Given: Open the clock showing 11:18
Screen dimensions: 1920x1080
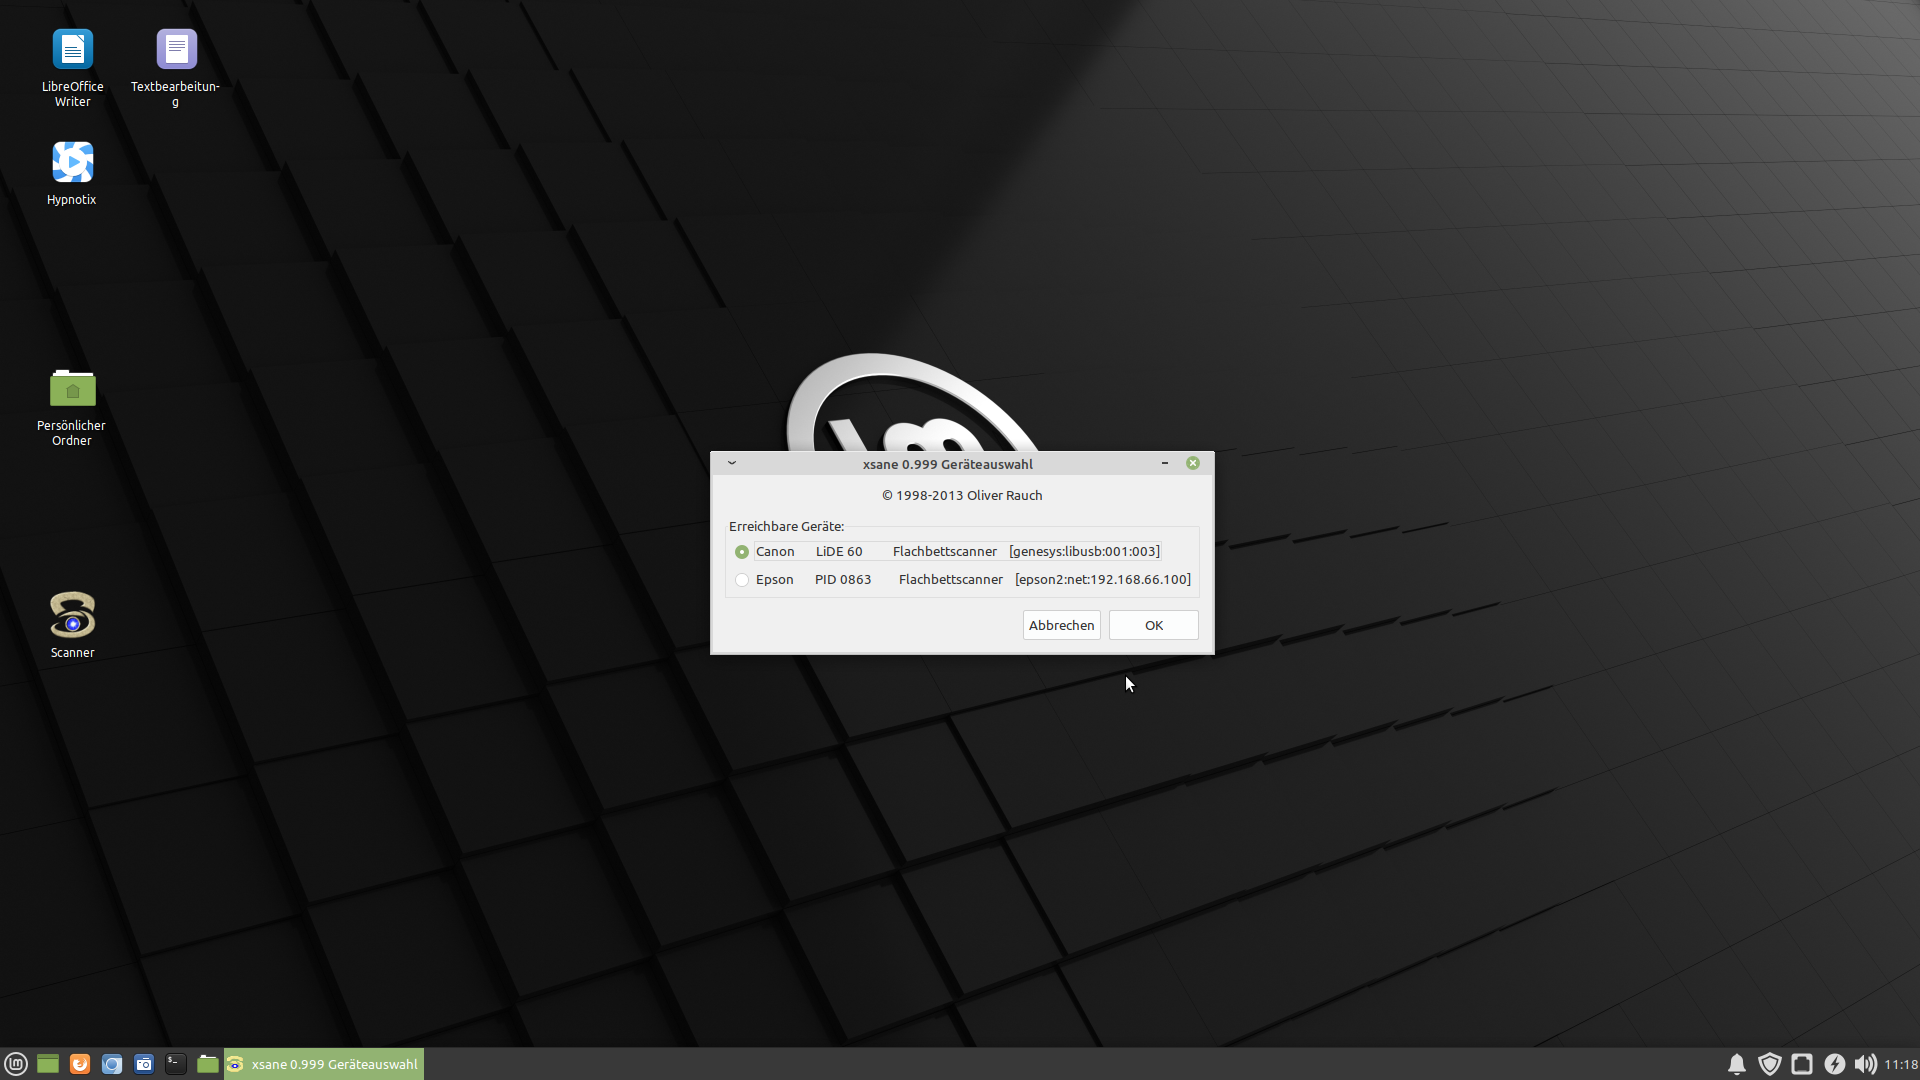Looking at the screenshot, I should pos(1901,1064).
